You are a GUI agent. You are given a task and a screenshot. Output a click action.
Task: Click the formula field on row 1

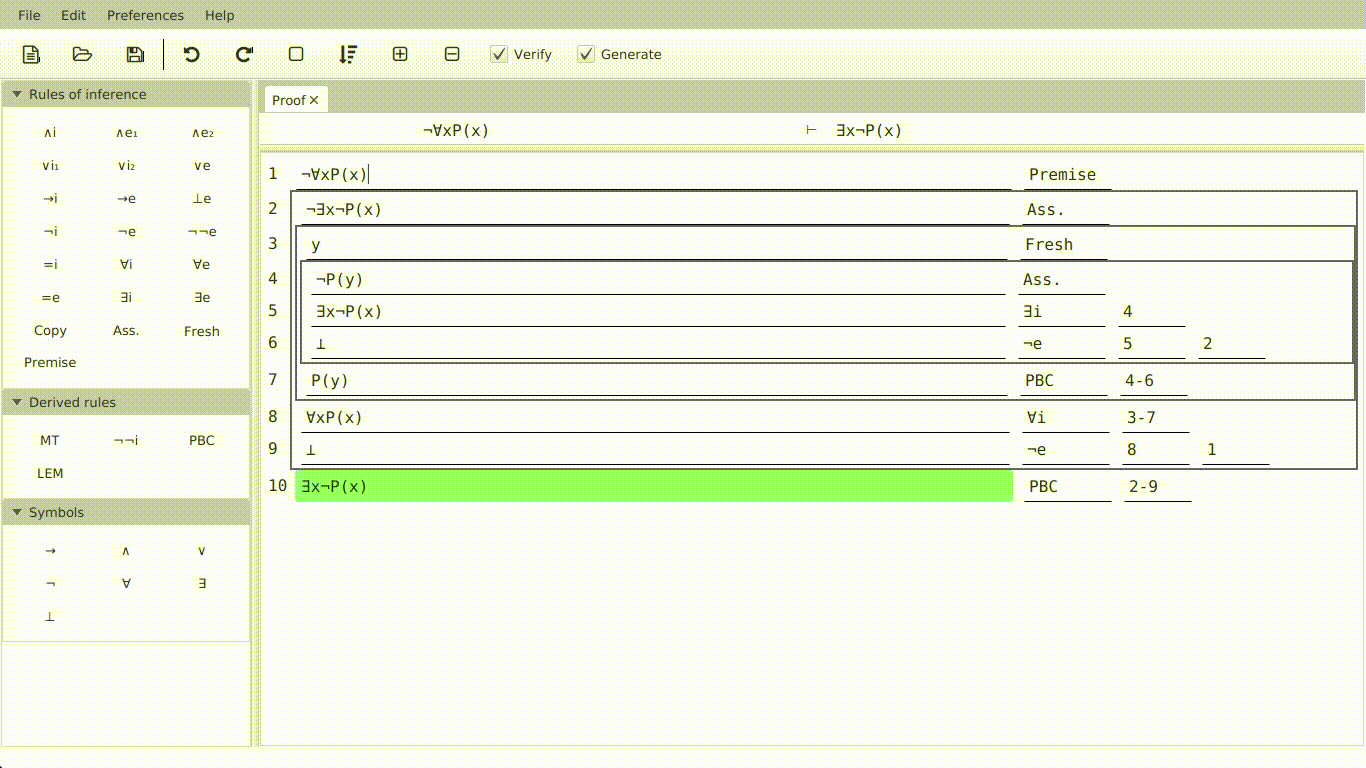(655, 174)
